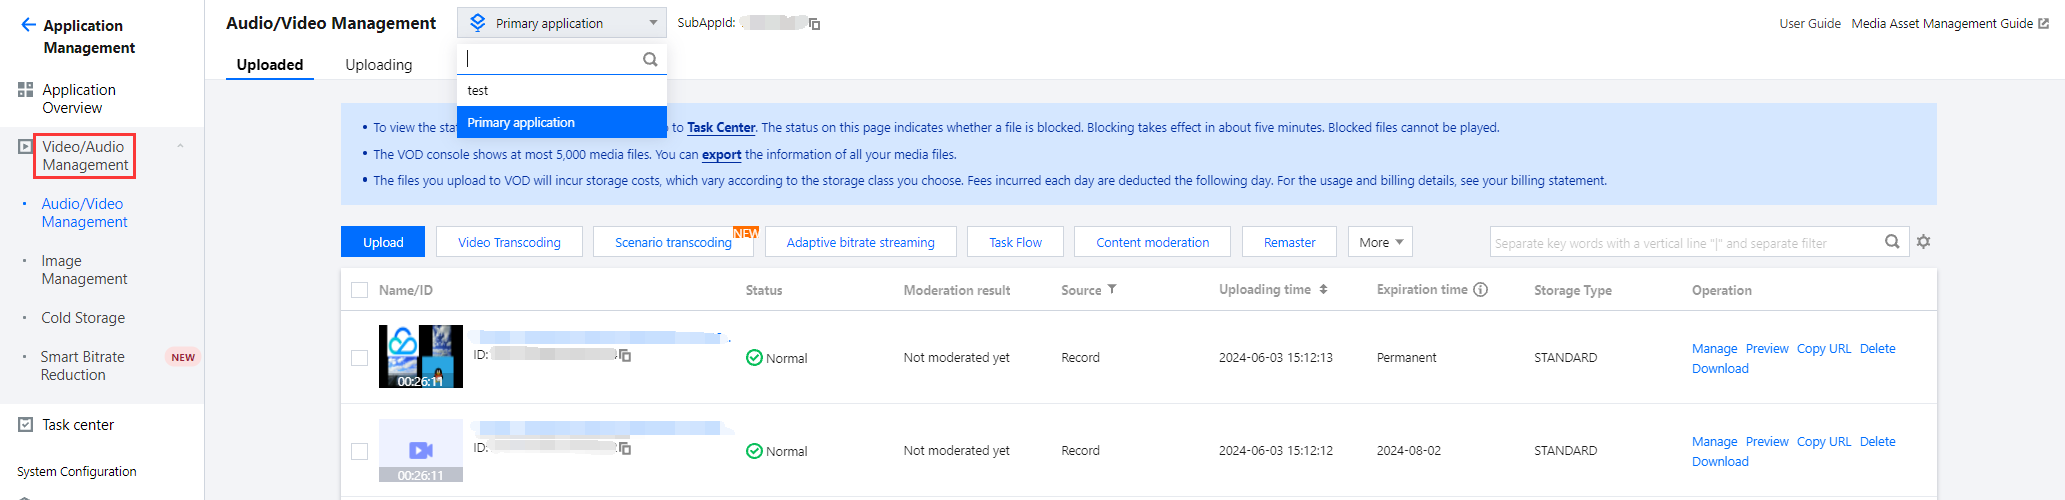2065x500 pixels.
Task: Click the search magnifier in the application dropdown
Action: 650,59
